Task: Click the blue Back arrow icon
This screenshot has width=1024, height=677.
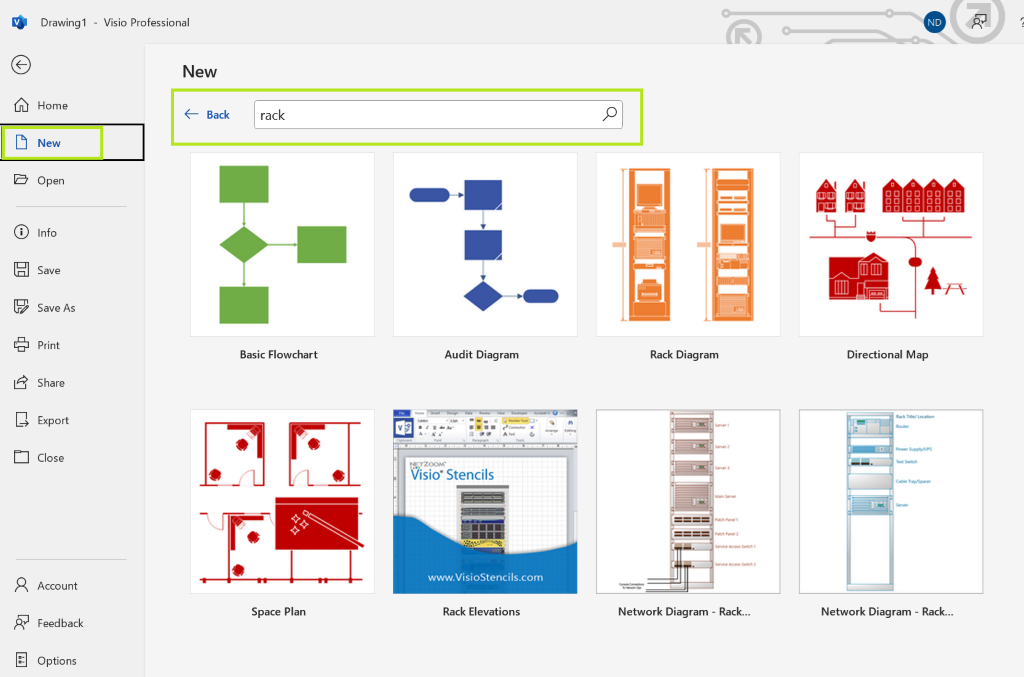Action: click(191, 114)
